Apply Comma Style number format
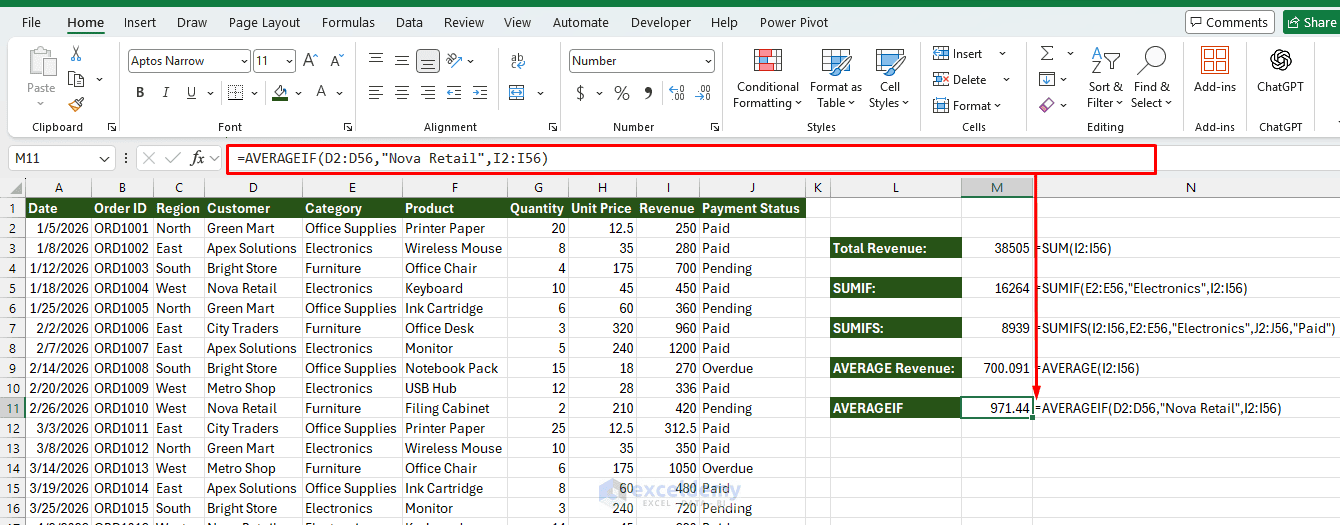The height and width of the screenshot is (525, 1340). [648, 93]
